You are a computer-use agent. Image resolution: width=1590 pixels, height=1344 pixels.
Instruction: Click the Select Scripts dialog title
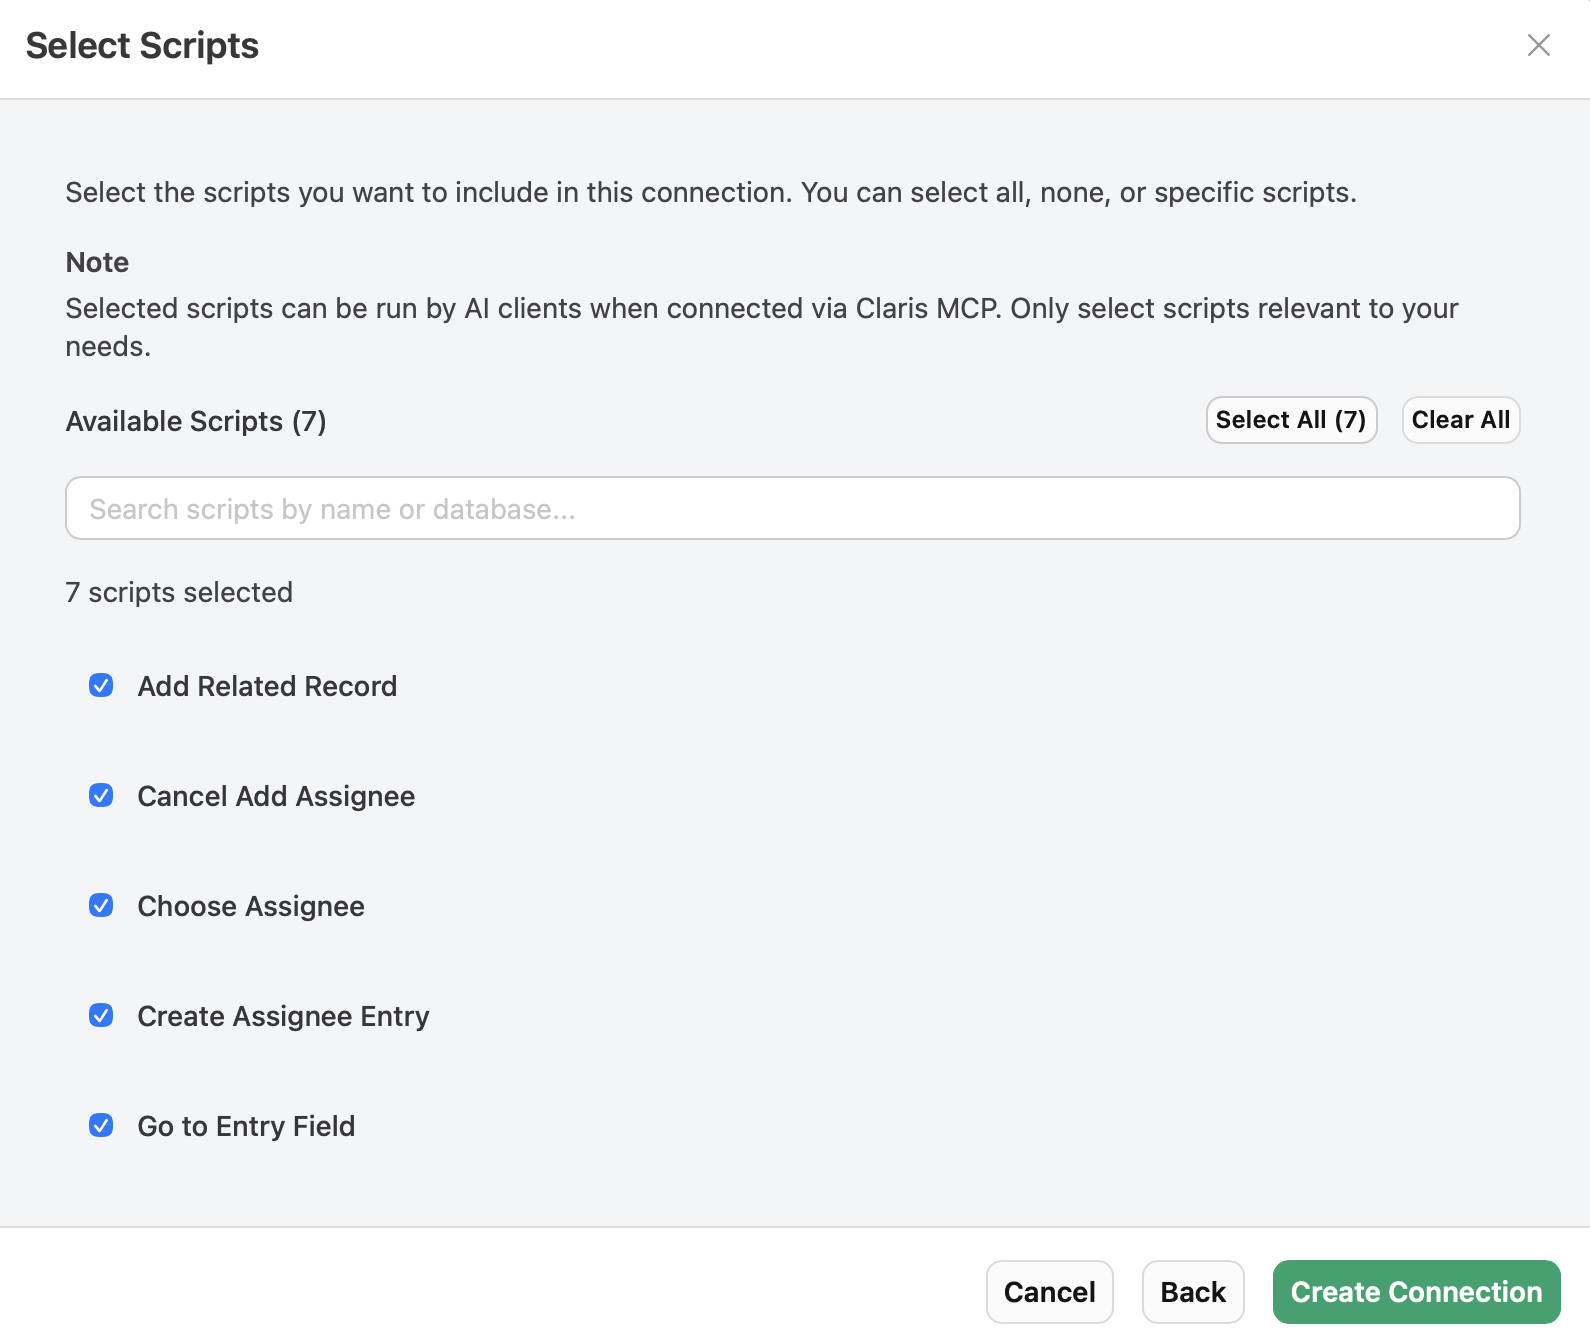142,45
